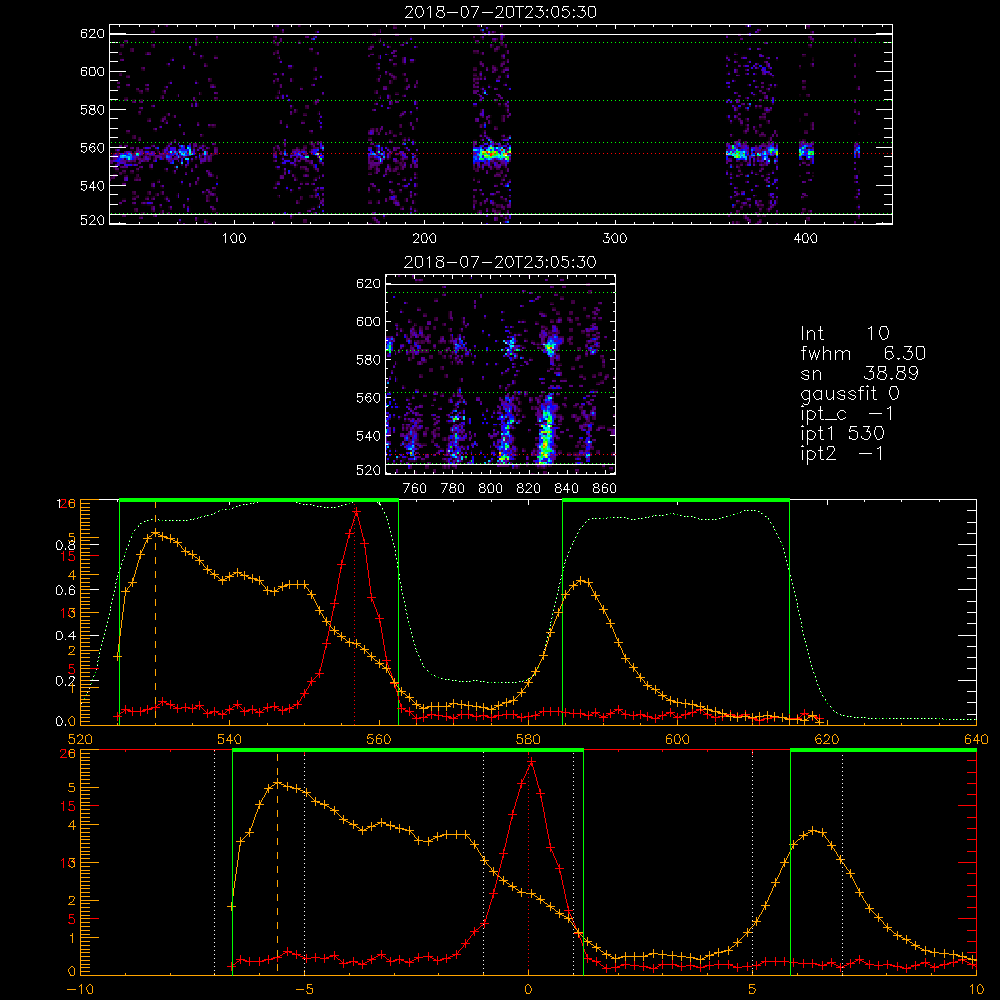
Task: Click x-axis label '200' of top spectrogram
Action: [x=424, y=239]
